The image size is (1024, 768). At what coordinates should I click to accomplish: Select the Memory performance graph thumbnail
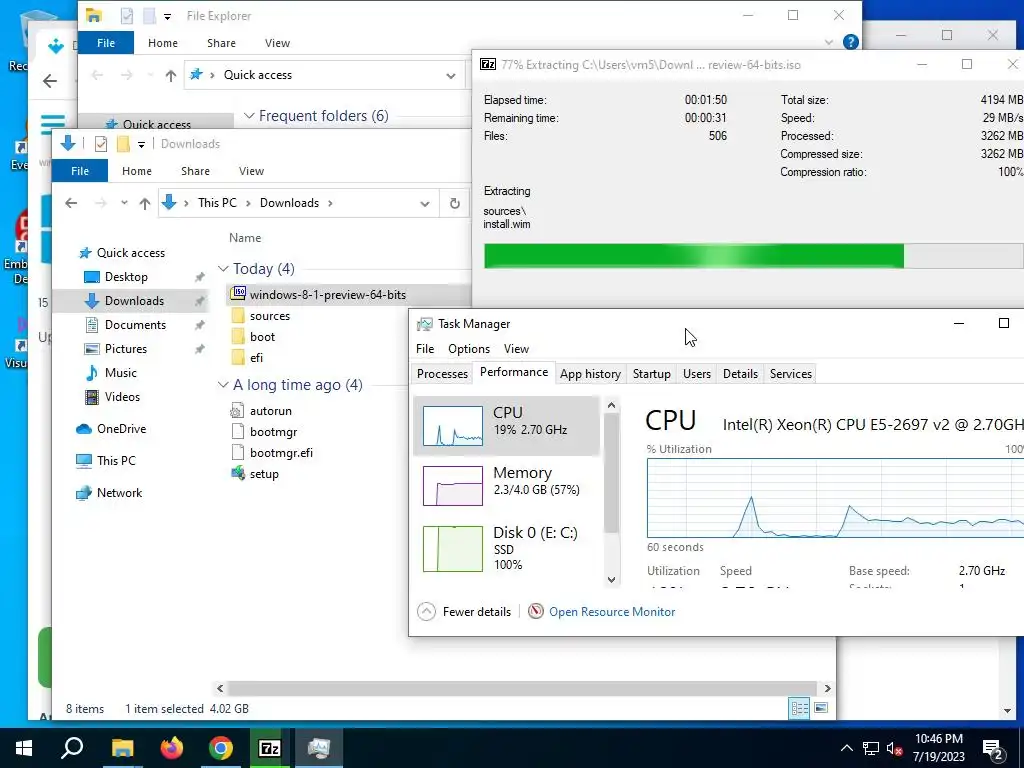coord(453,486)
